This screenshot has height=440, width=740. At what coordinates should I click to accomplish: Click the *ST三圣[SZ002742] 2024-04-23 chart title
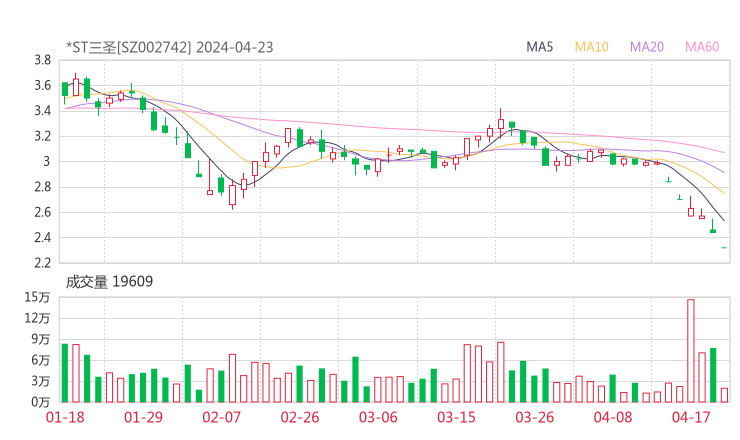170,47
